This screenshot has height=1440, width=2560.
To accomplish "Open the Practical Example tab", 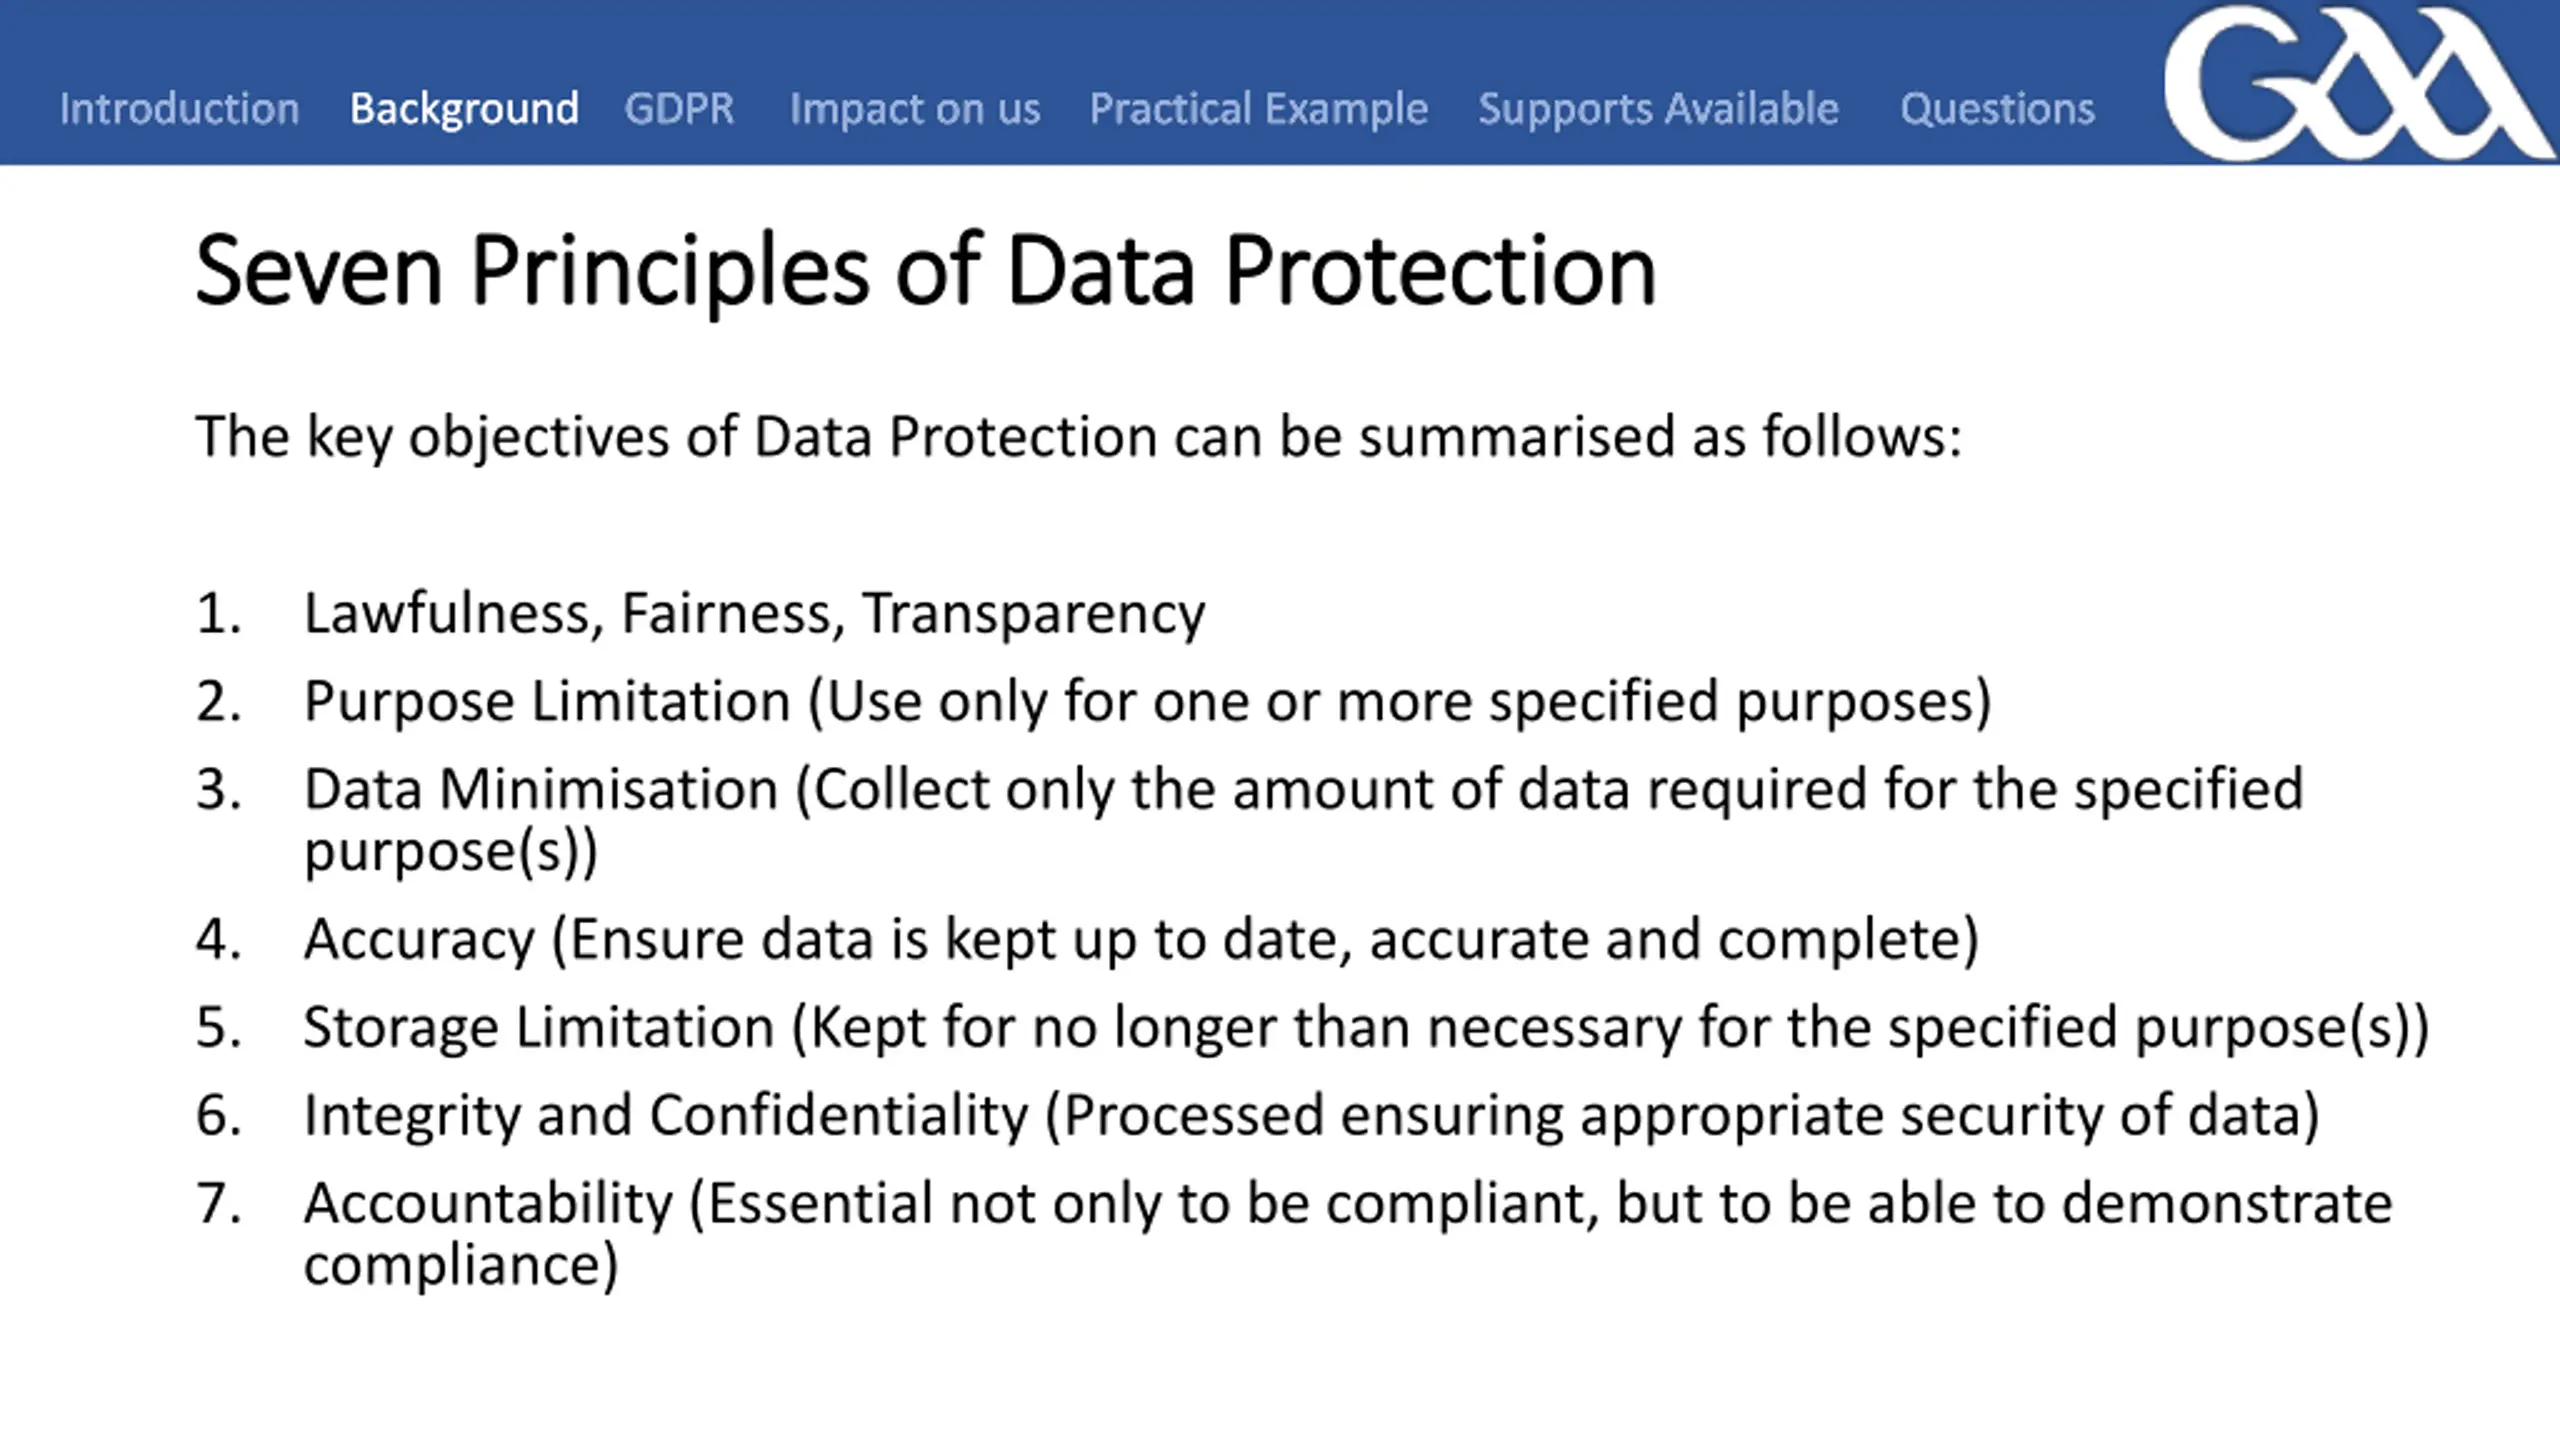I will pyautogui.click(x=1258, y=110).
